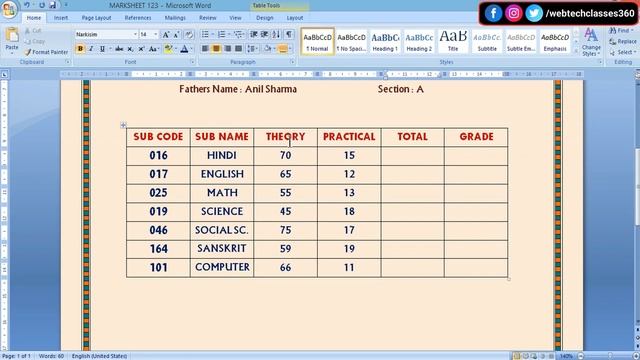Increase the paragraph indent
This screenshot has width=640, height=360.
pyautogui.click(x=264, y=35)
